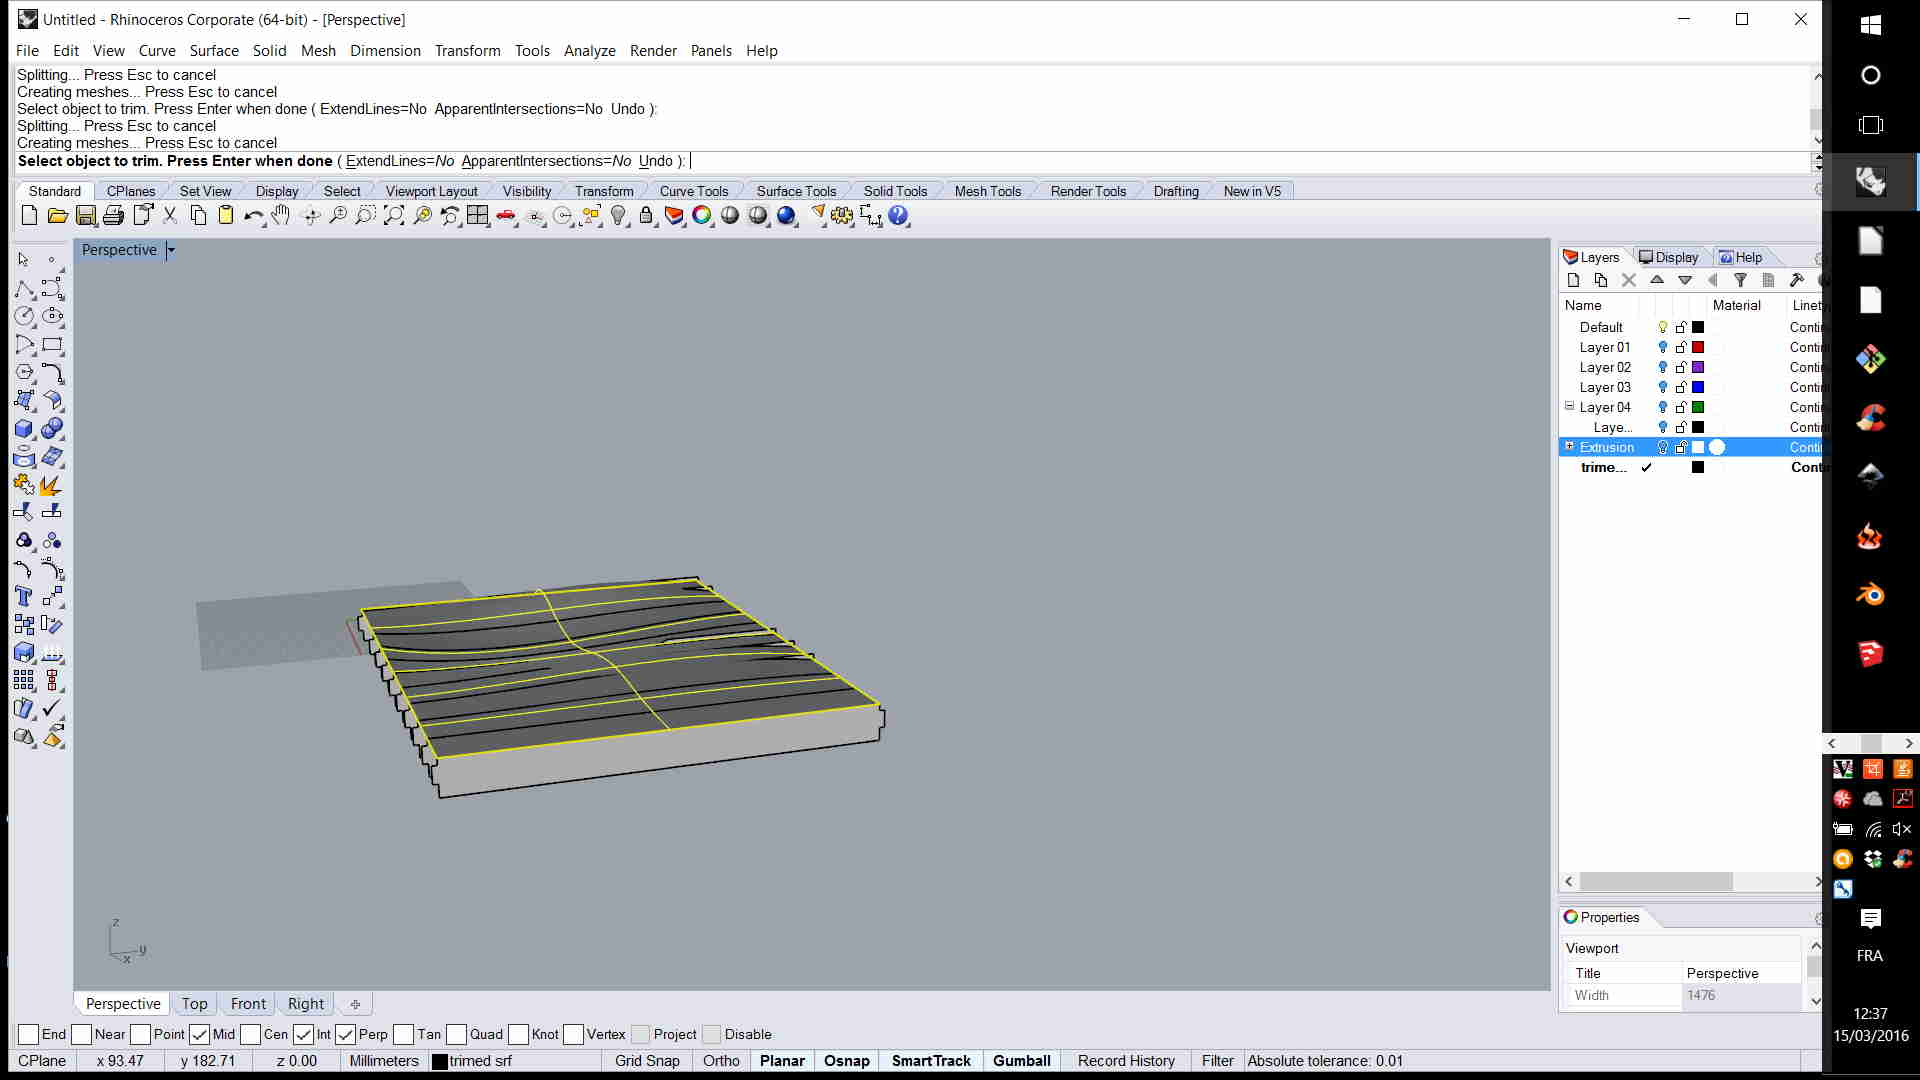Screen dimensions: 1920x1080
Task: Collapse the Layer 04 tree node
Action: (x=1569, y=406)
